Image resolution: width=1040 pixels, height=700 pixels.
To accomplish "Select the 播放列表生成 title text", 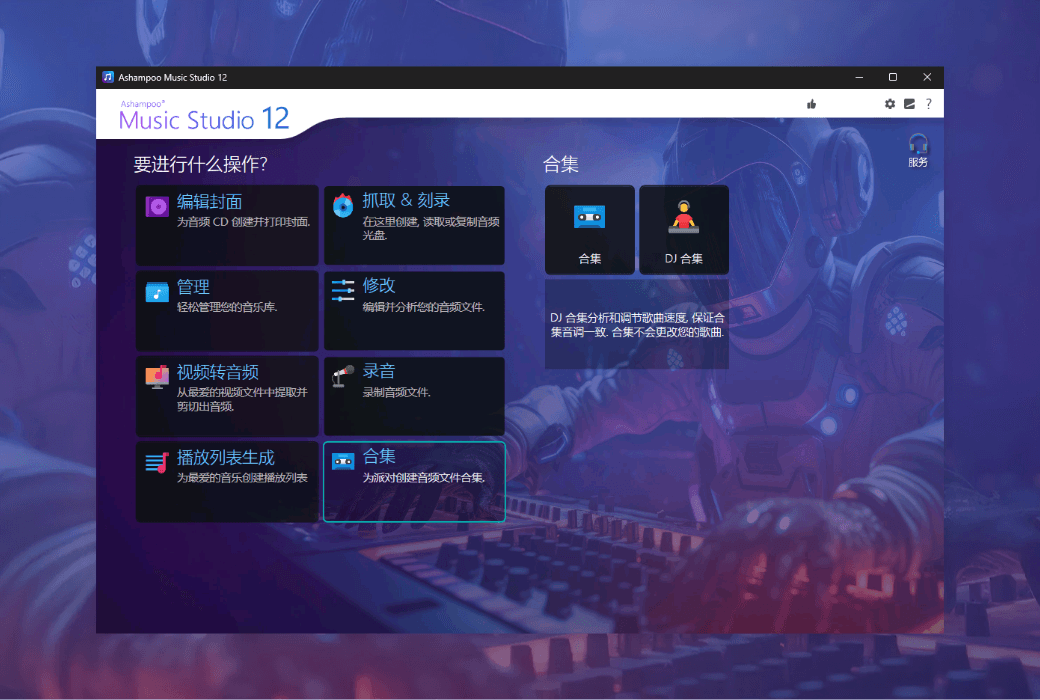I will [226, 458].
